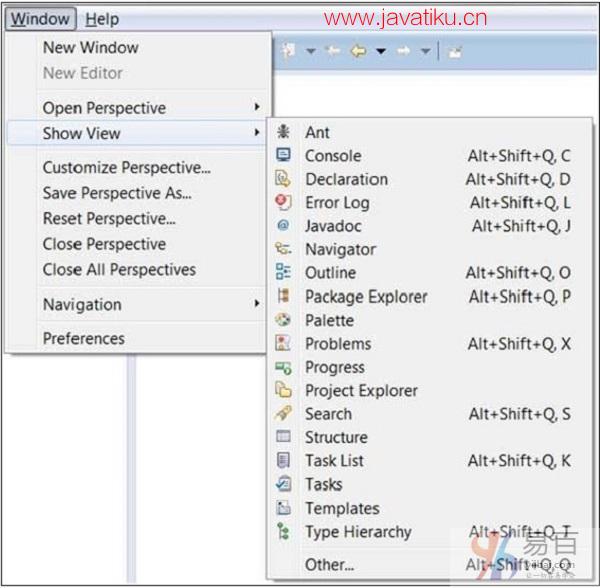Click the Error Log icon
The height and width of the screenshot is (588, 600).
(x=283, y=202)
